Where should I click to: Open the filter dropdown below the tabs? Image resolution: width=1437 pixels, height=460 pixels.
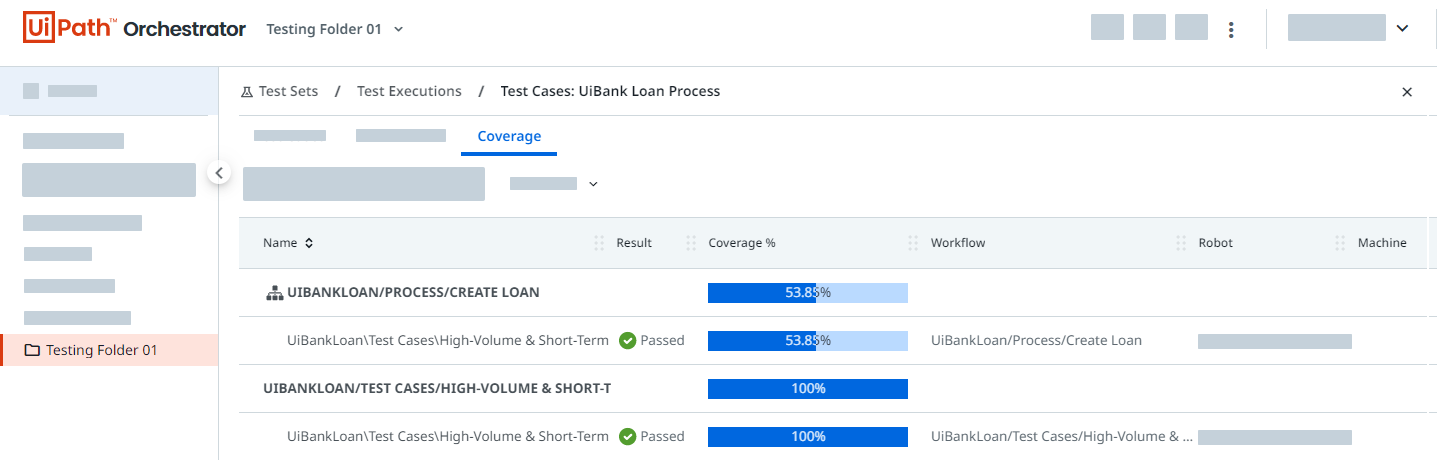tap(593, 184)
